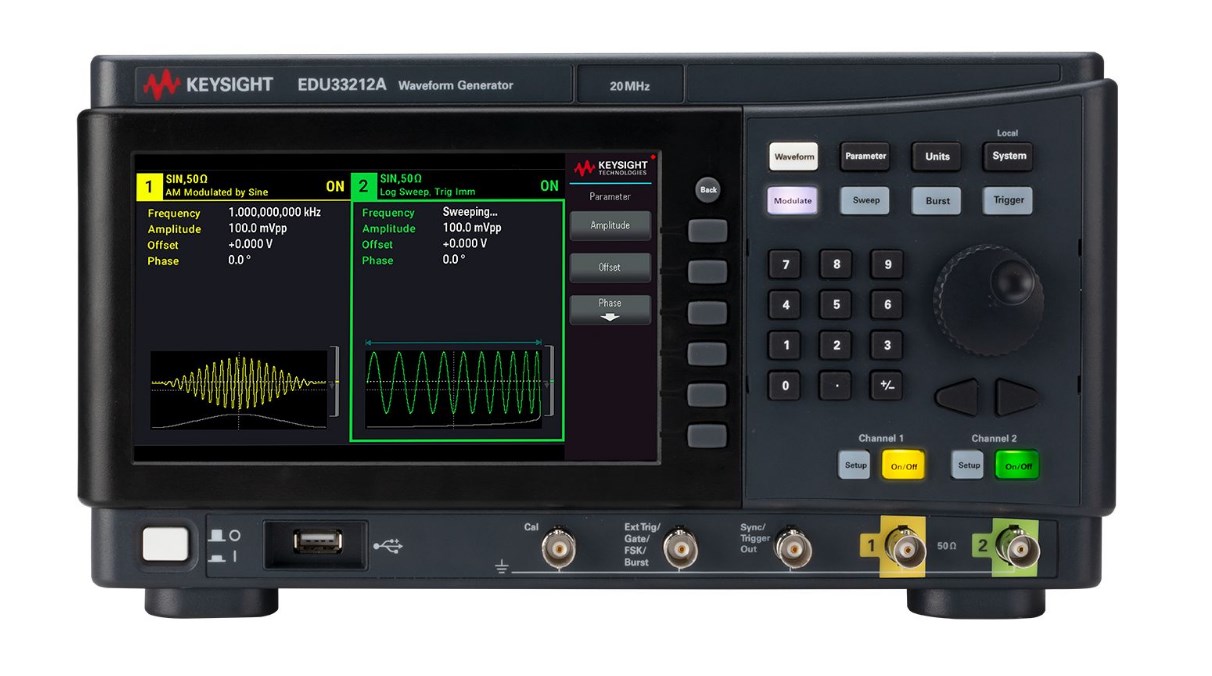Select the channel 2 green tab header

pyautogui.click(x=457, y=185)
